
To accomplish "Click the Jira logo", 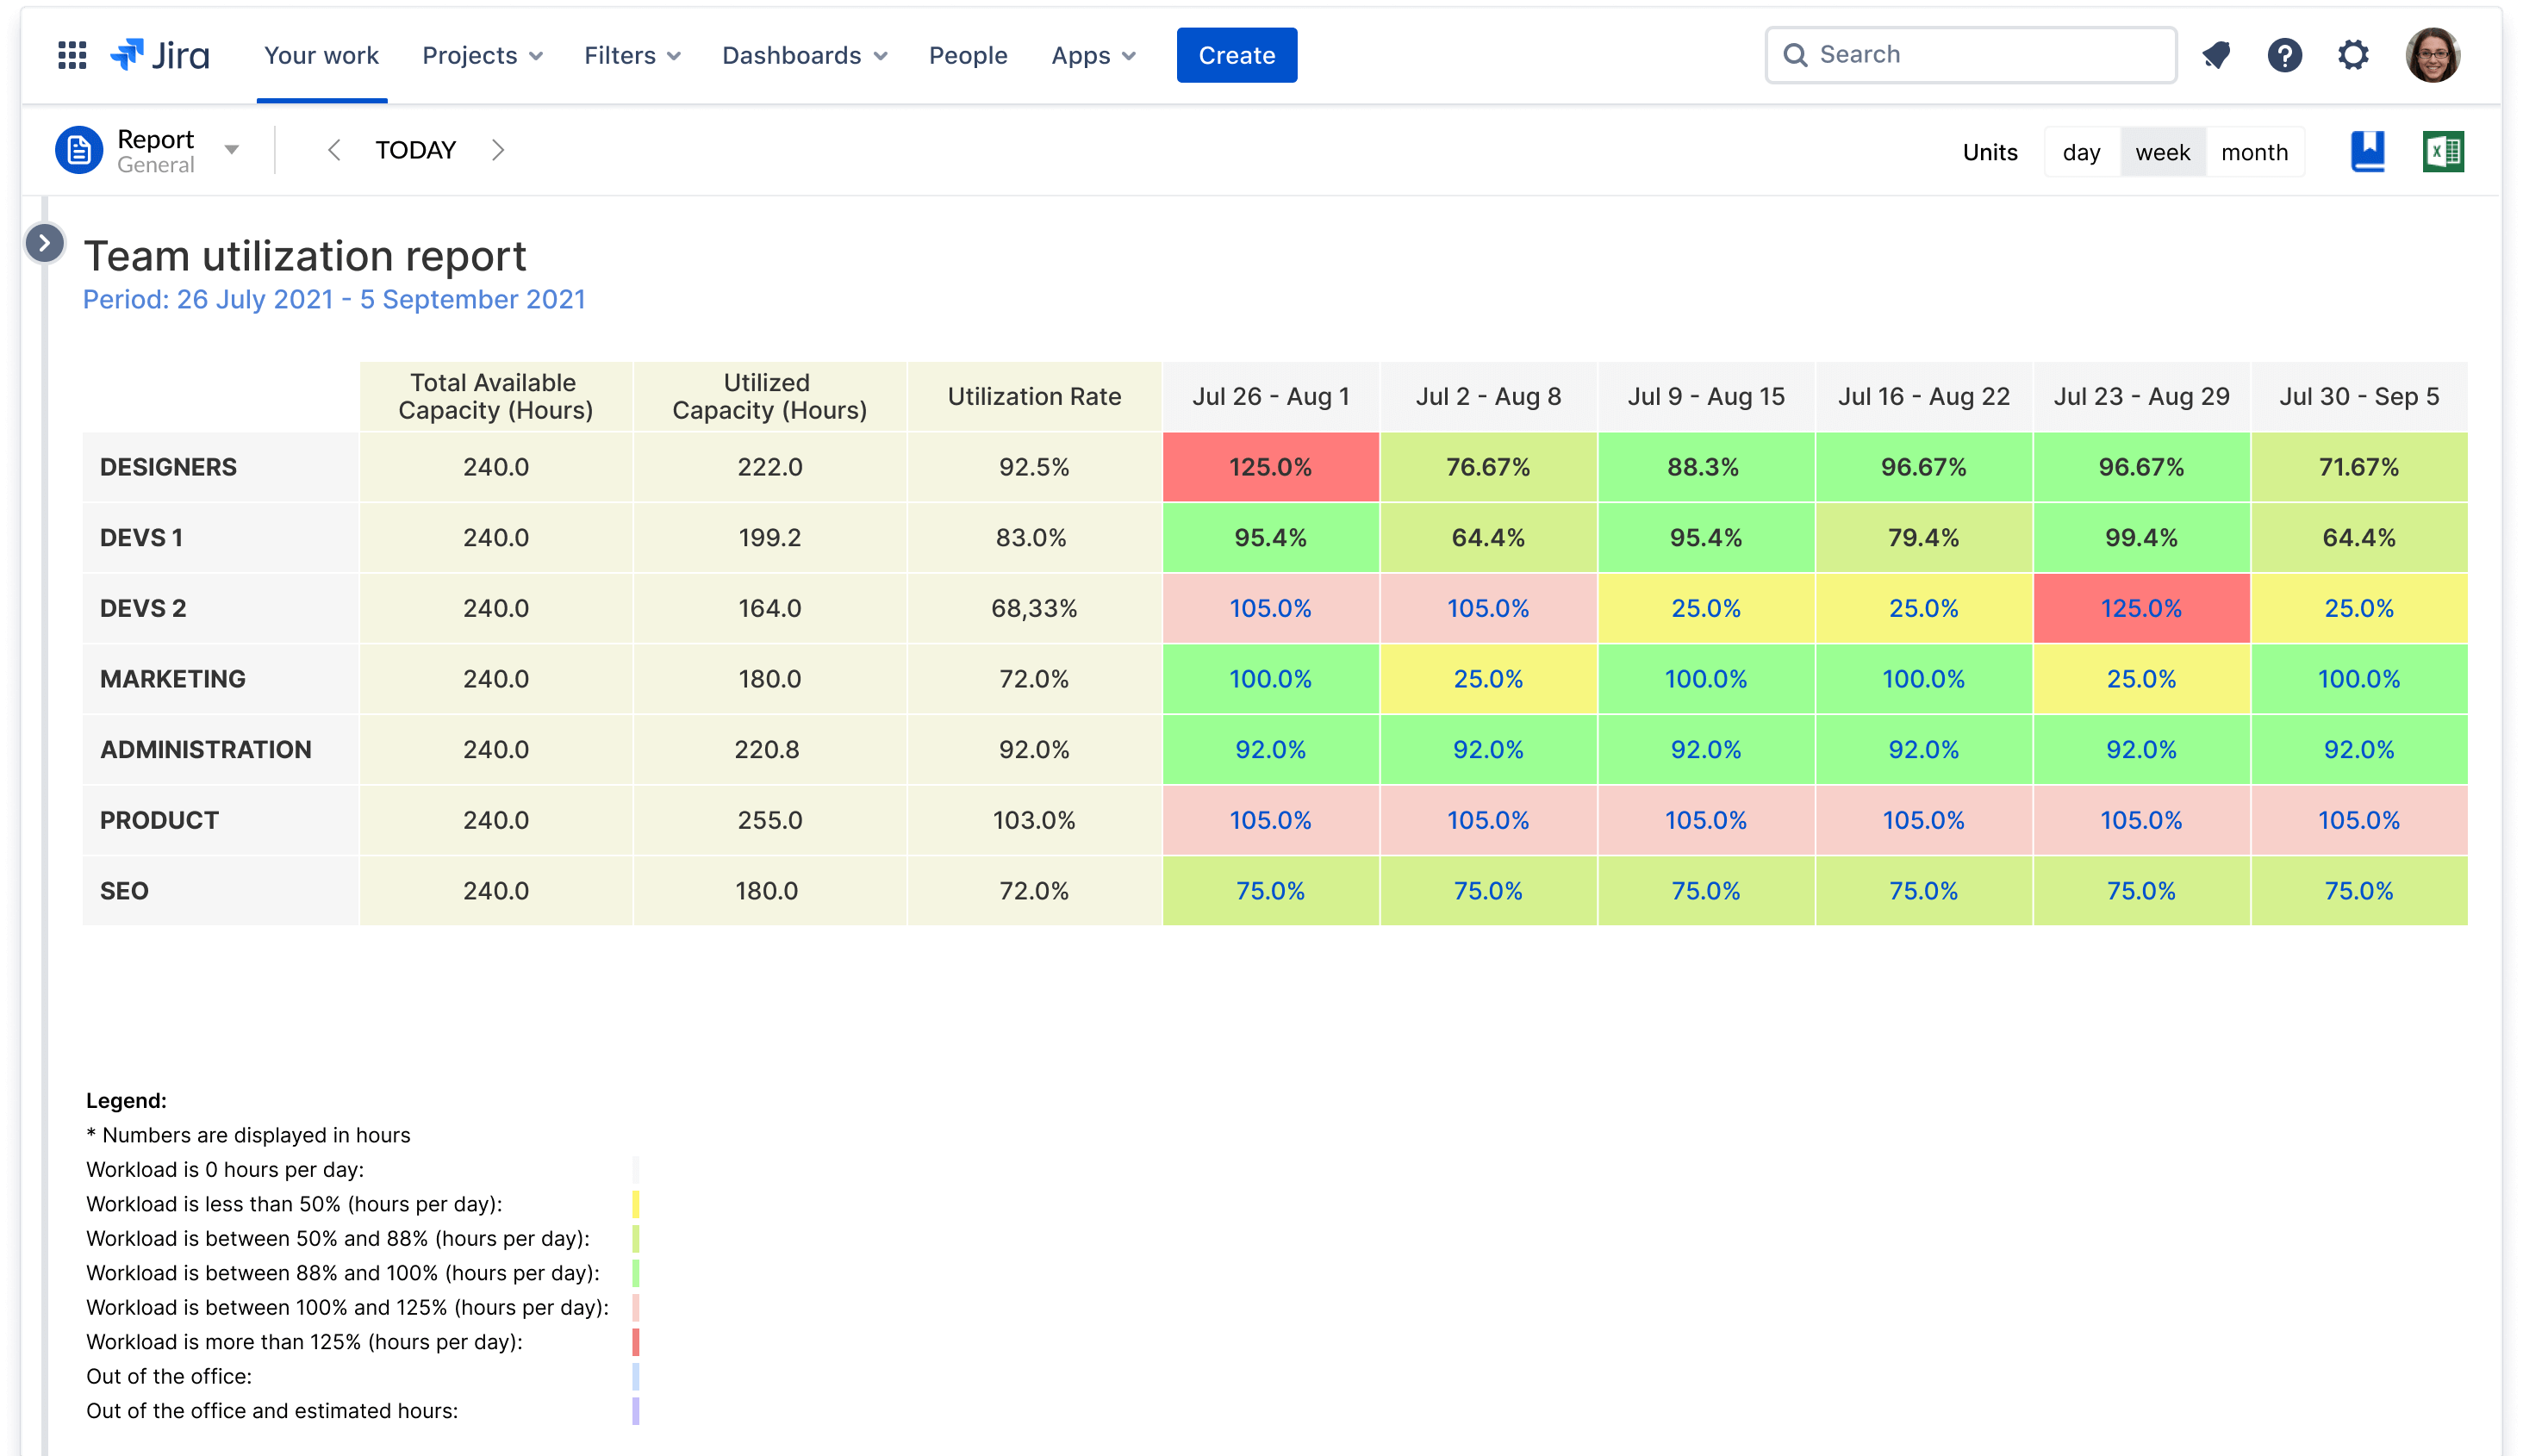I will point(160,55).
